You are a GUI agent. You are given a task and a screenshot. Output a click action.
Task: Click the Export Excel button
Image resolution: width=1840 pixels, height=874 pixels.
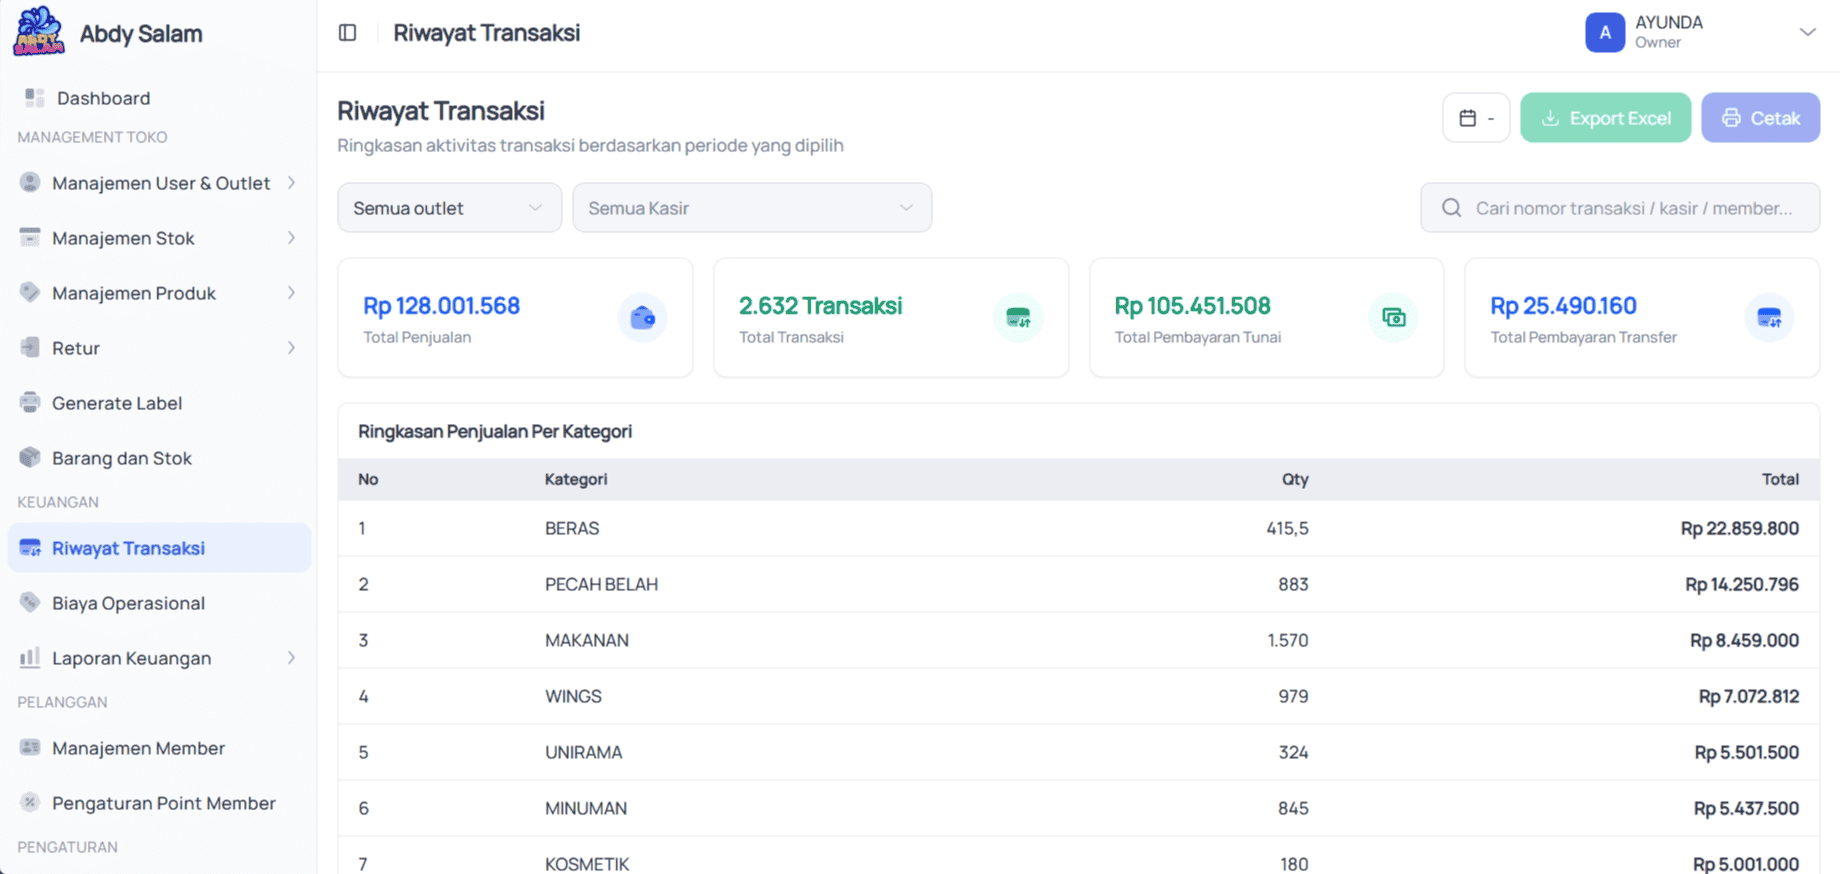click(x=1605, y=118)
